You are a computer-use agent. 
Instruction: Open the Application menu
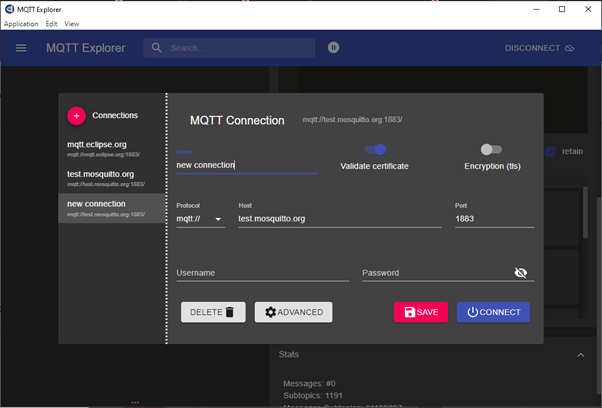[21, 23]
